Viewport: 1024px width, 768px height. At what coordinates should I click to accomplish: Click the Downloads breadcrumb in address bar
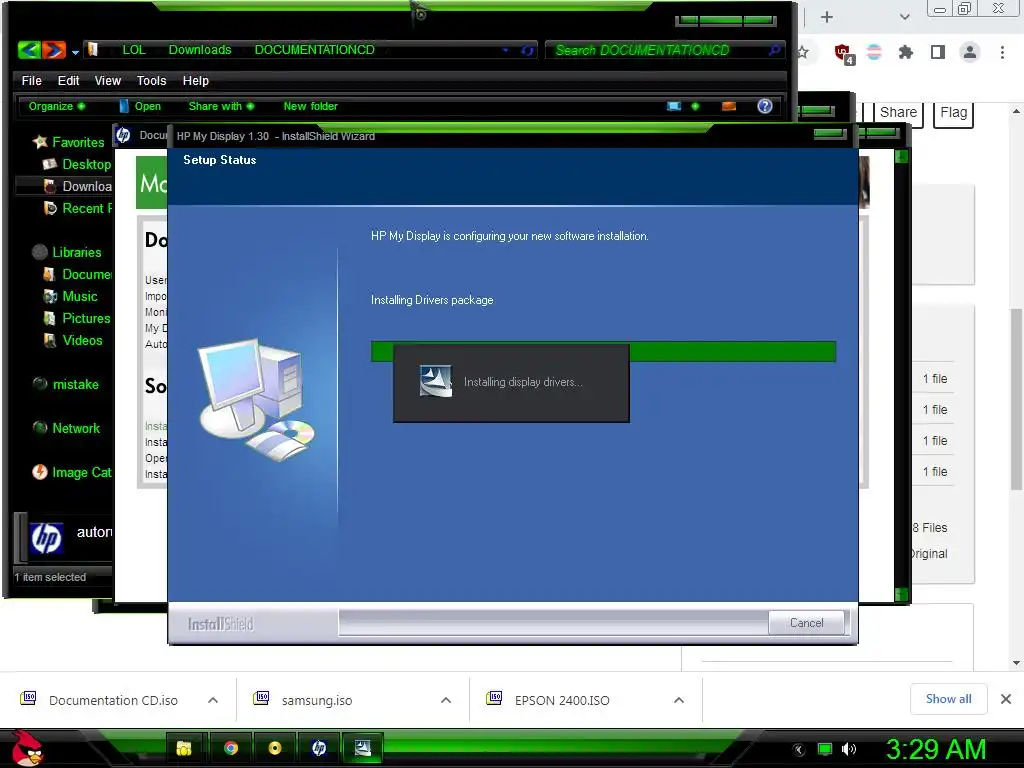[x=200, y=50]
